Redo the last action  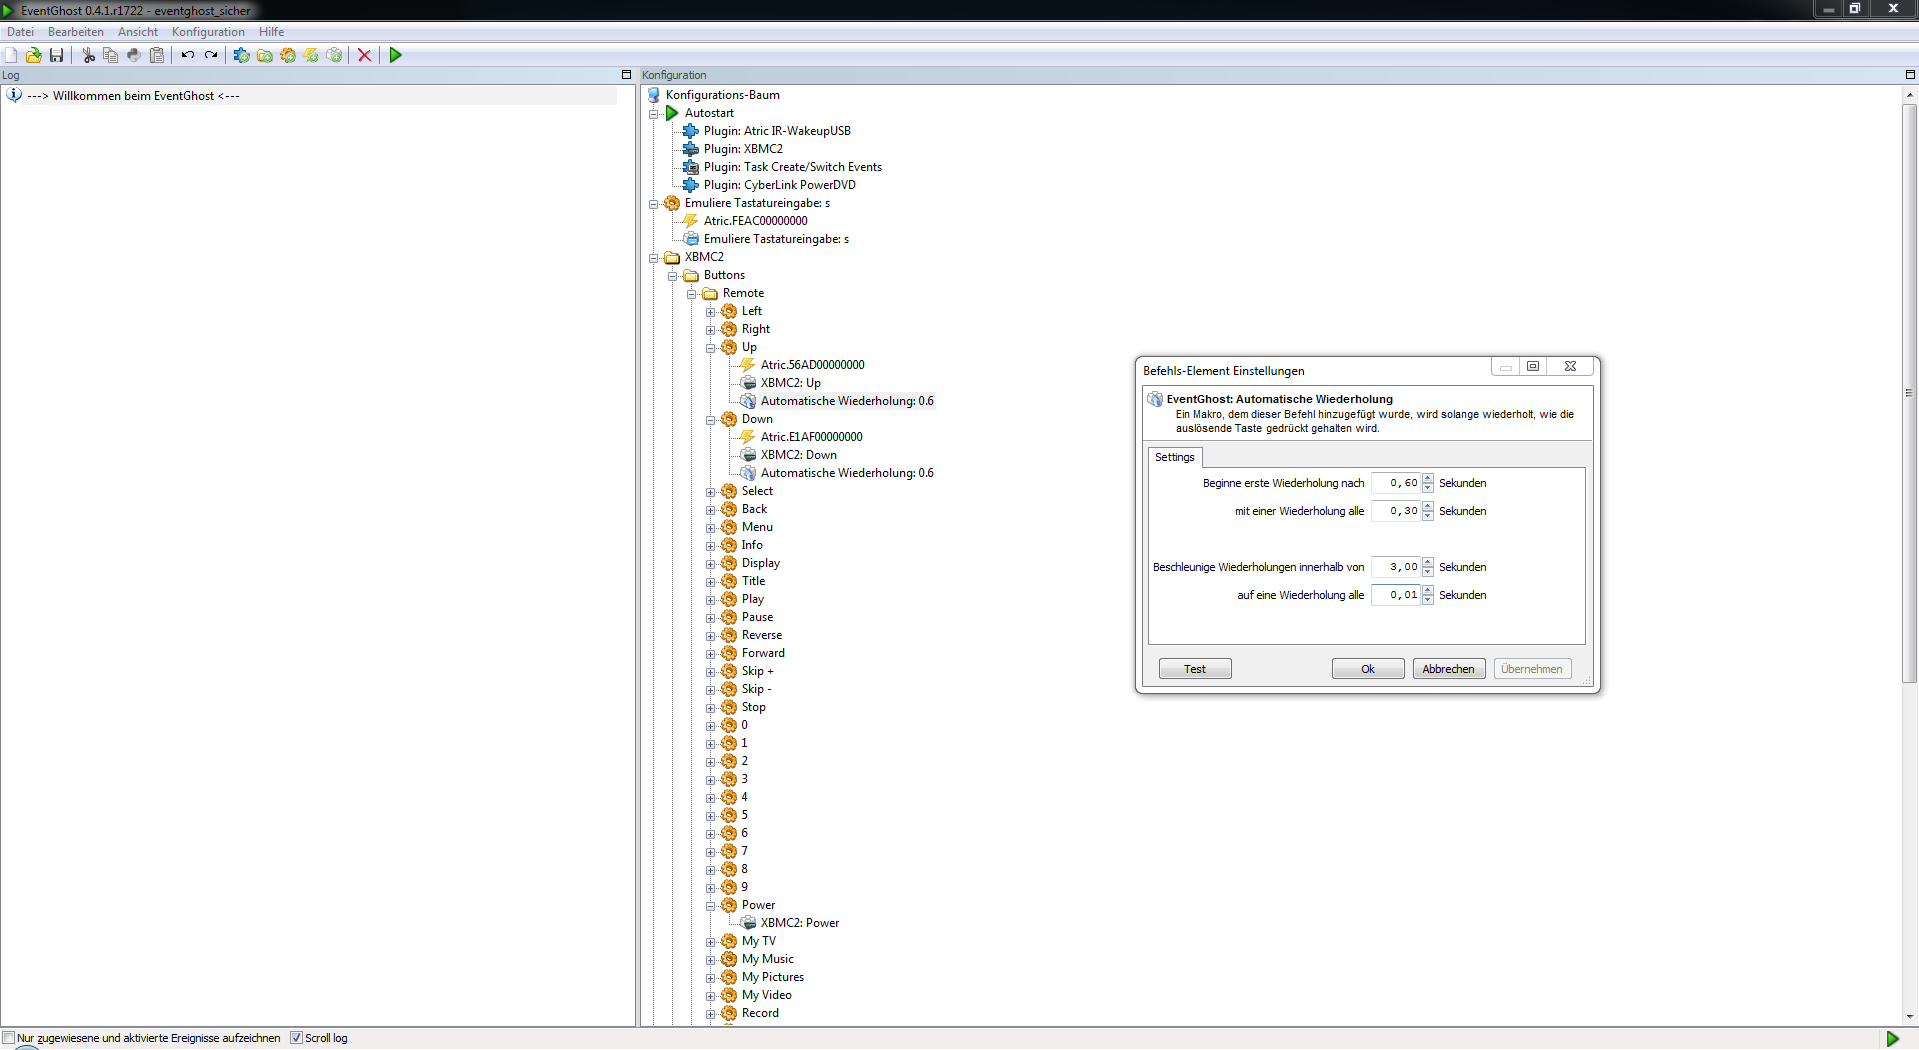click(x=211, y=55)
